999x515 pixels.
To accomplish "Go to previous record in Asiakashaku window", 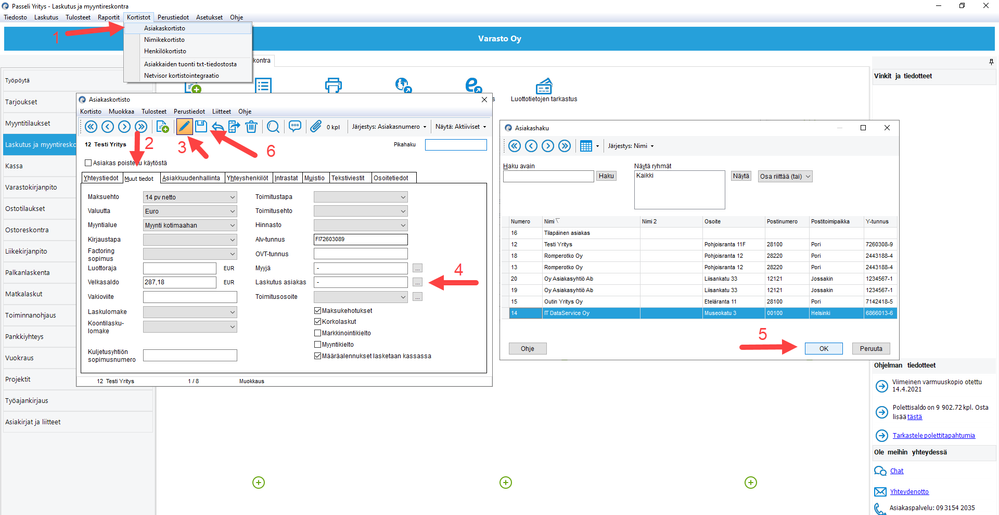I will [x=531, y=146].
